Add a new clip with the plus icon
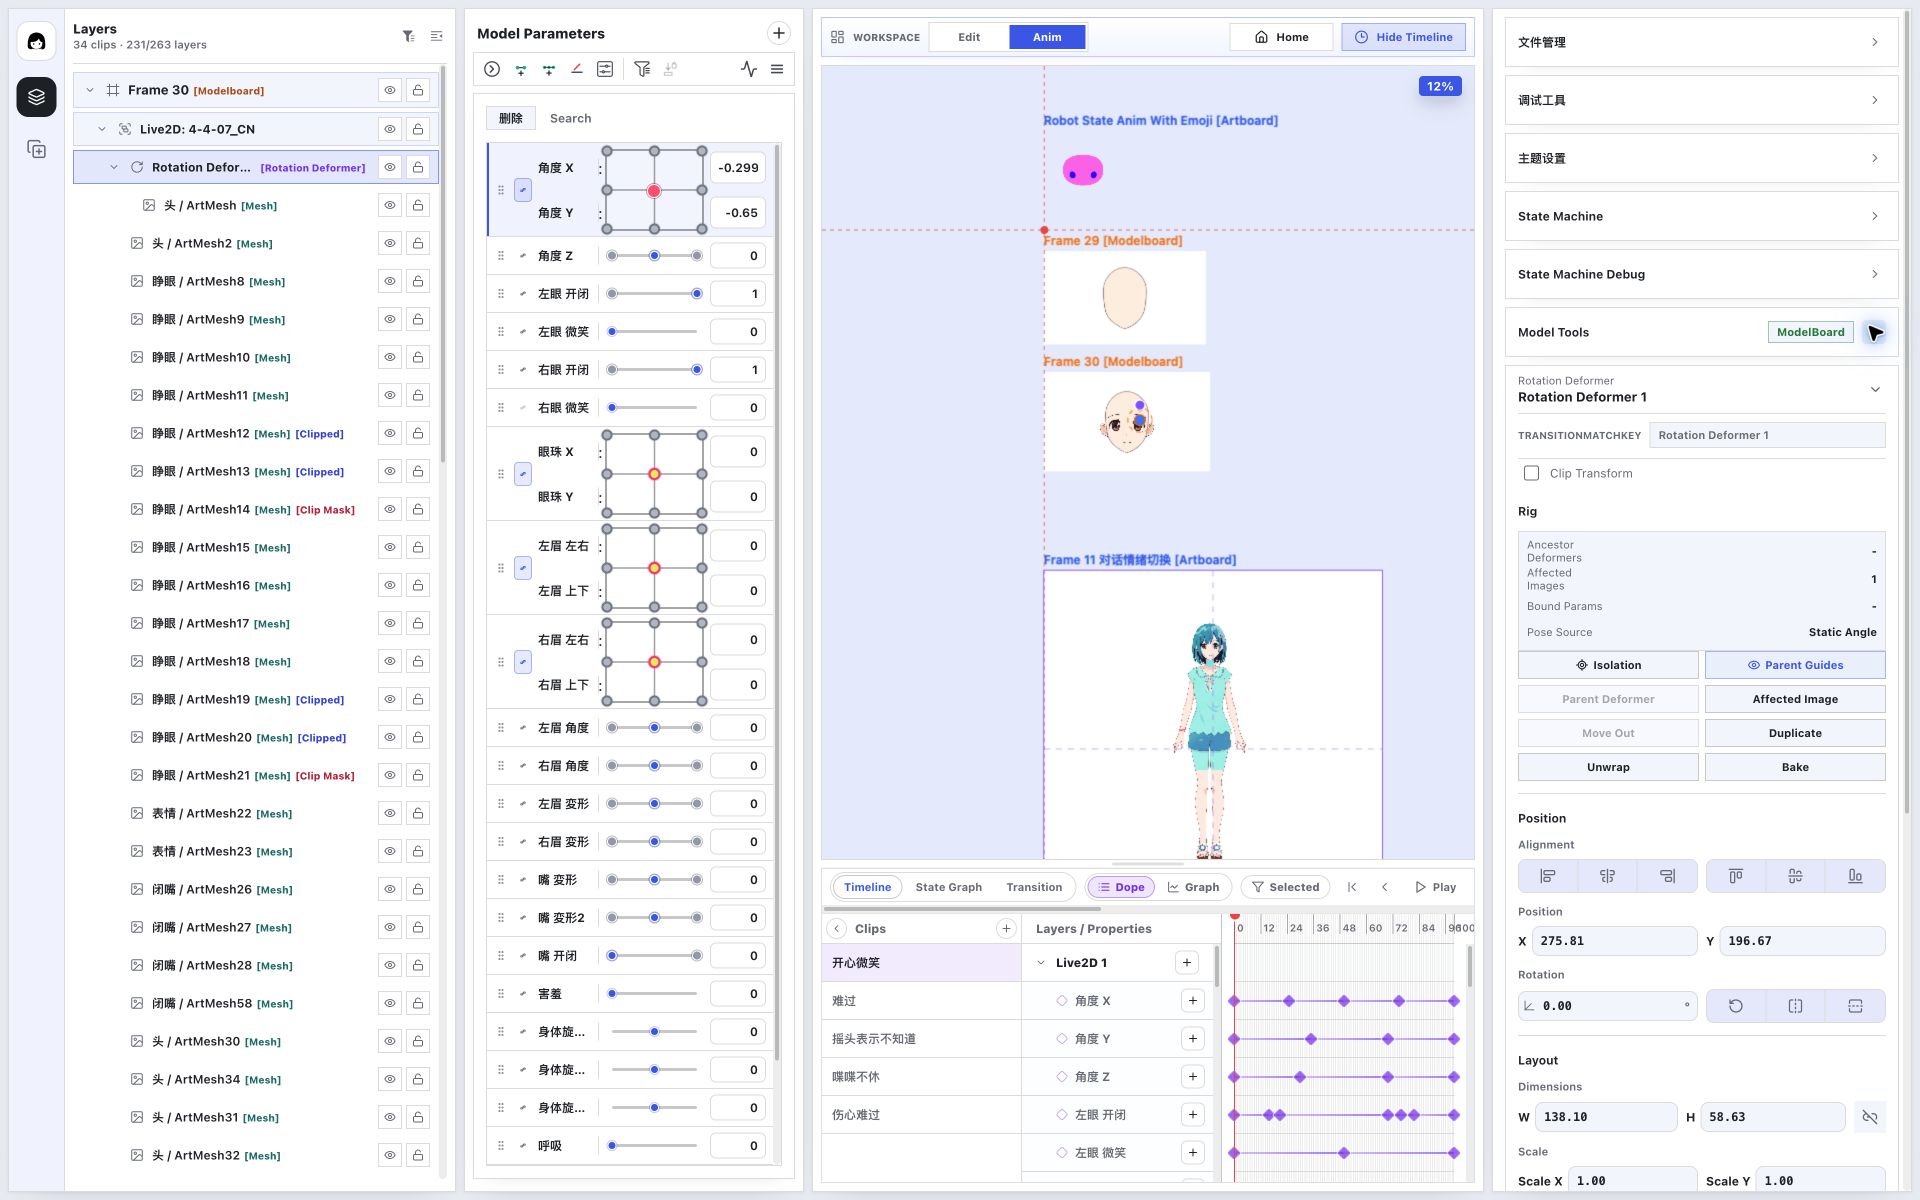The image size is (1920, 1200). click(x=1006, y=929)
